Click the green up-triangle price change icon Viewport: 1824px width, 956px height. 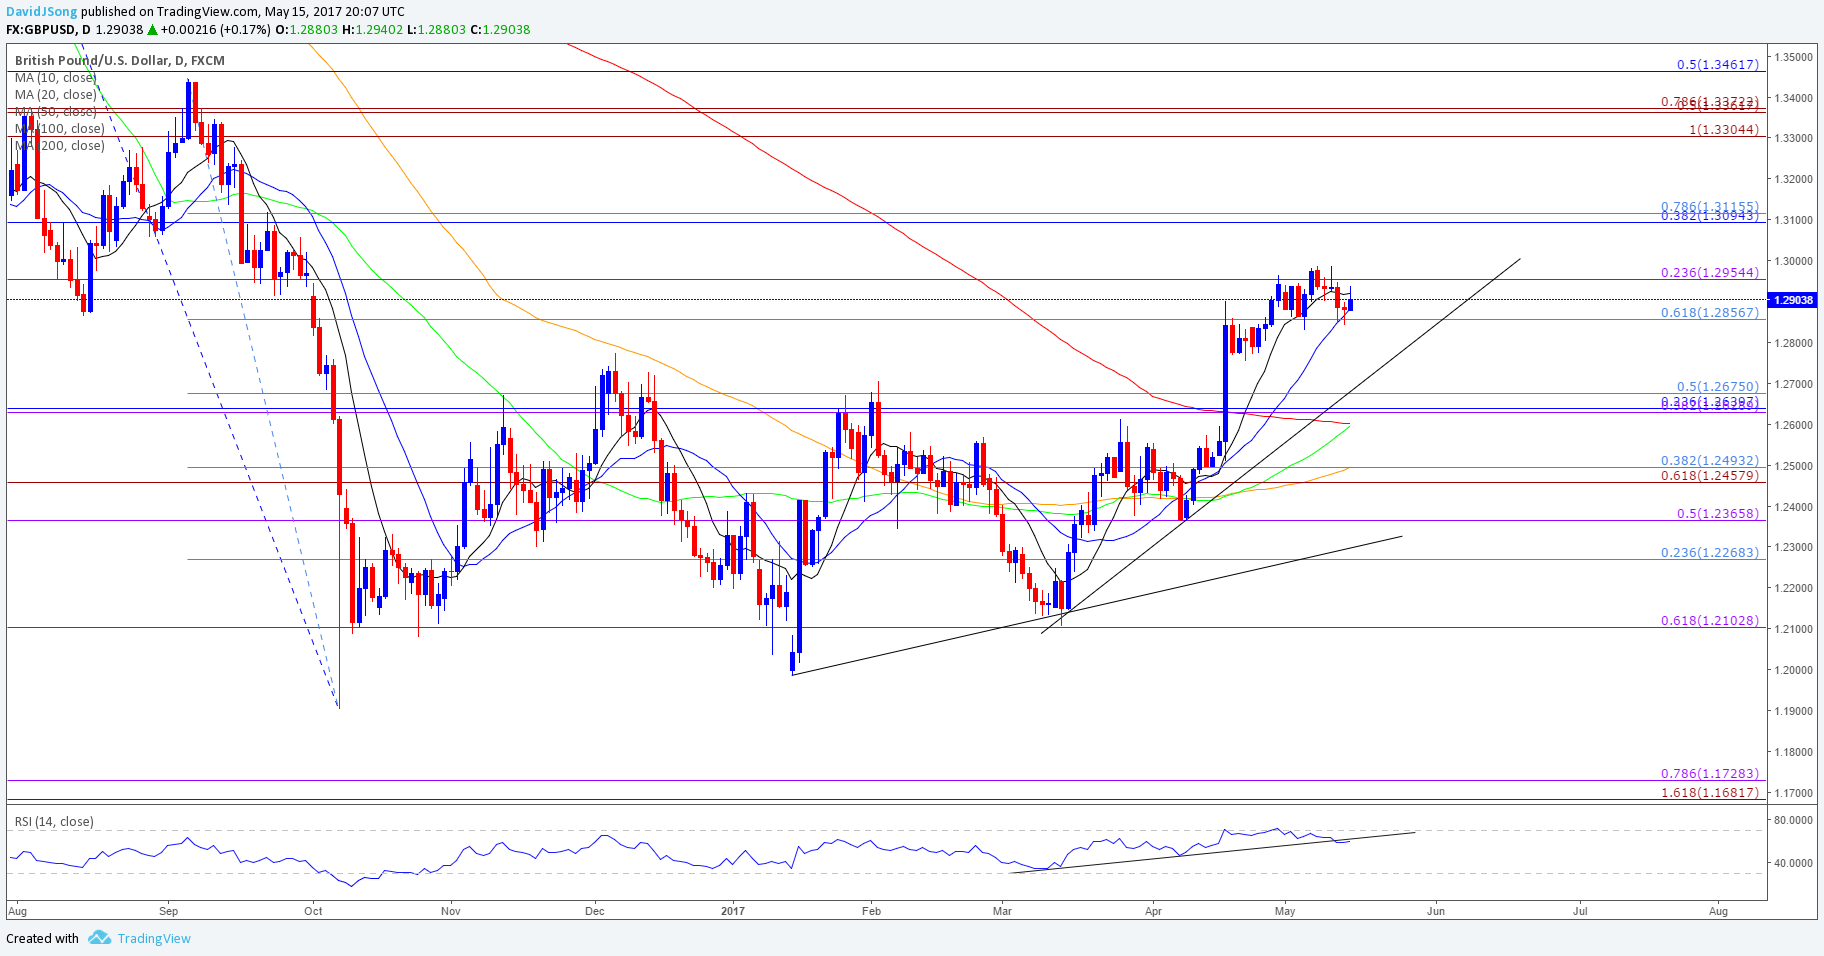point(152,30)
